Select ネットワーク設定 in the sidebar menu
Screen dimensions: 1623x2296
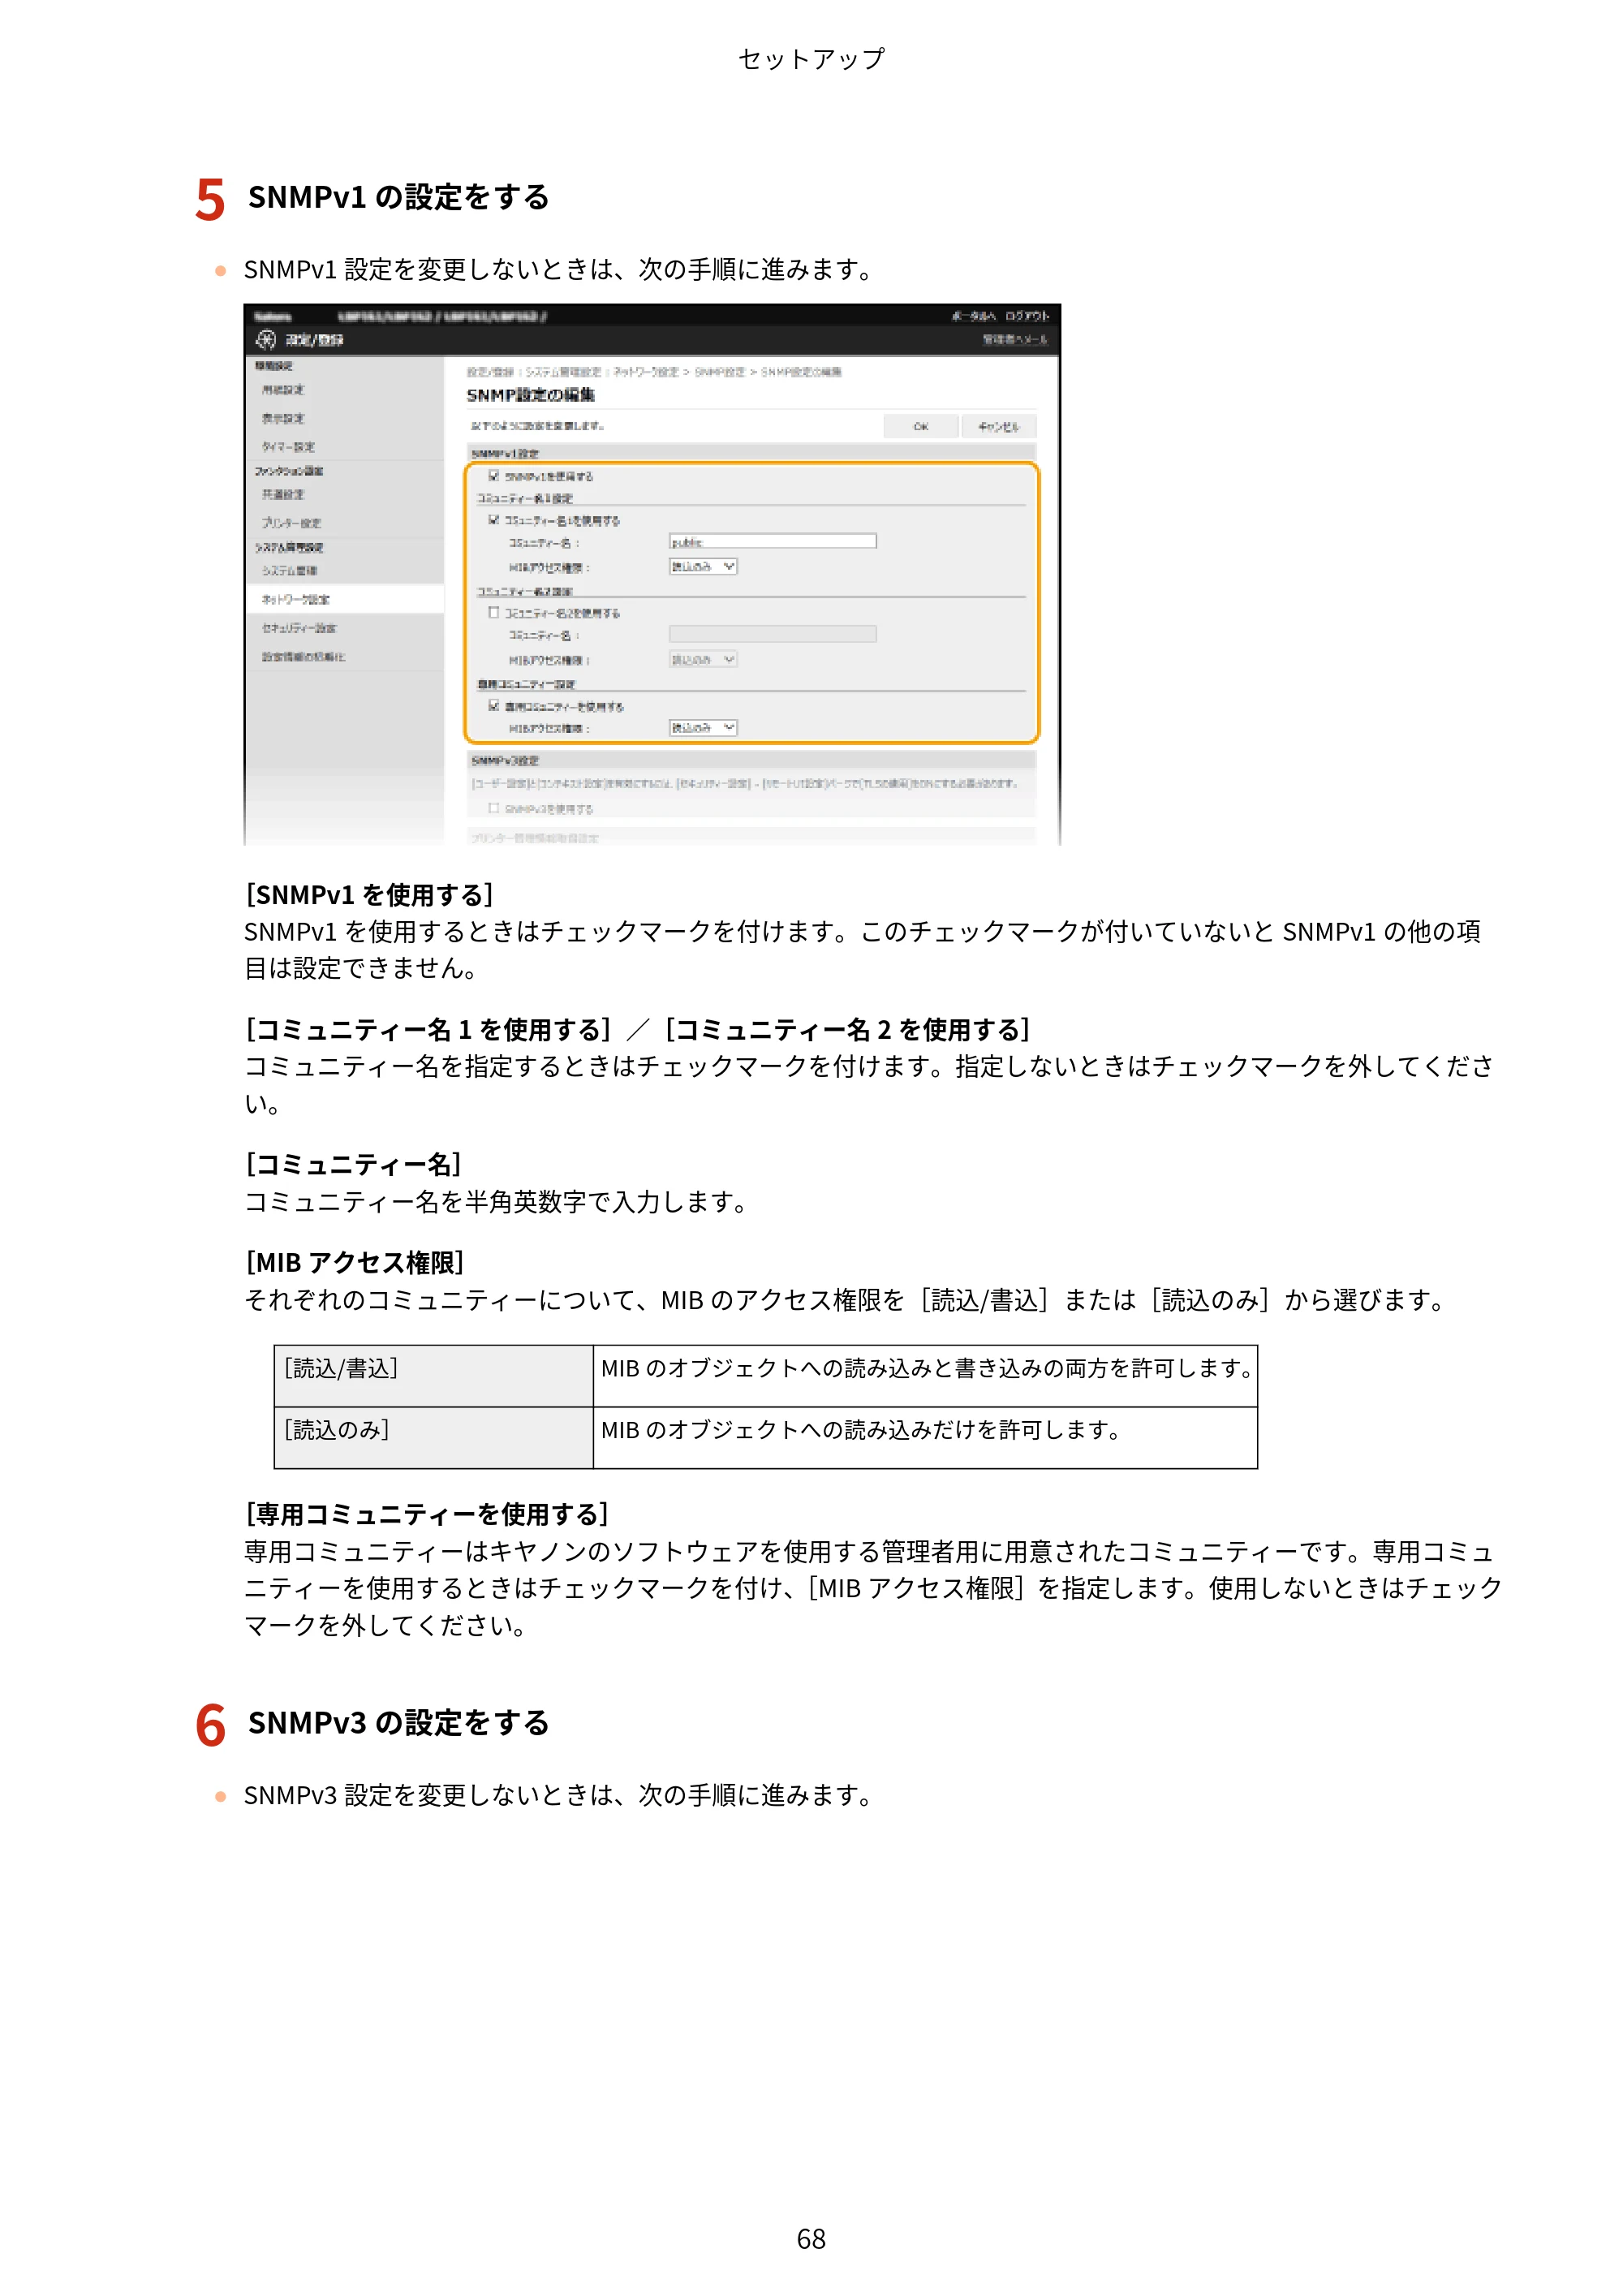295,600
